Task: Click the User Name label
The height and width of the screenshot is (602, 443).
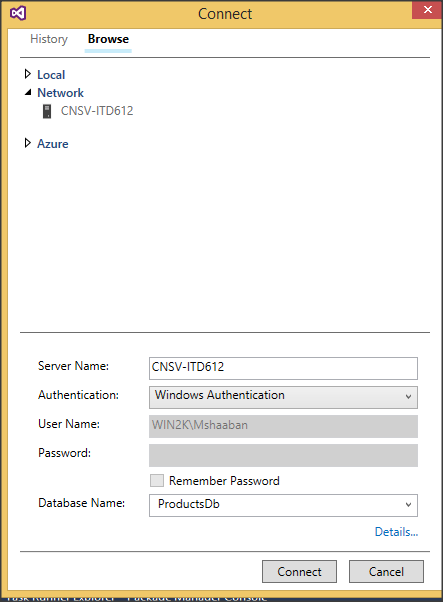Action: click(x=69, y=424)
